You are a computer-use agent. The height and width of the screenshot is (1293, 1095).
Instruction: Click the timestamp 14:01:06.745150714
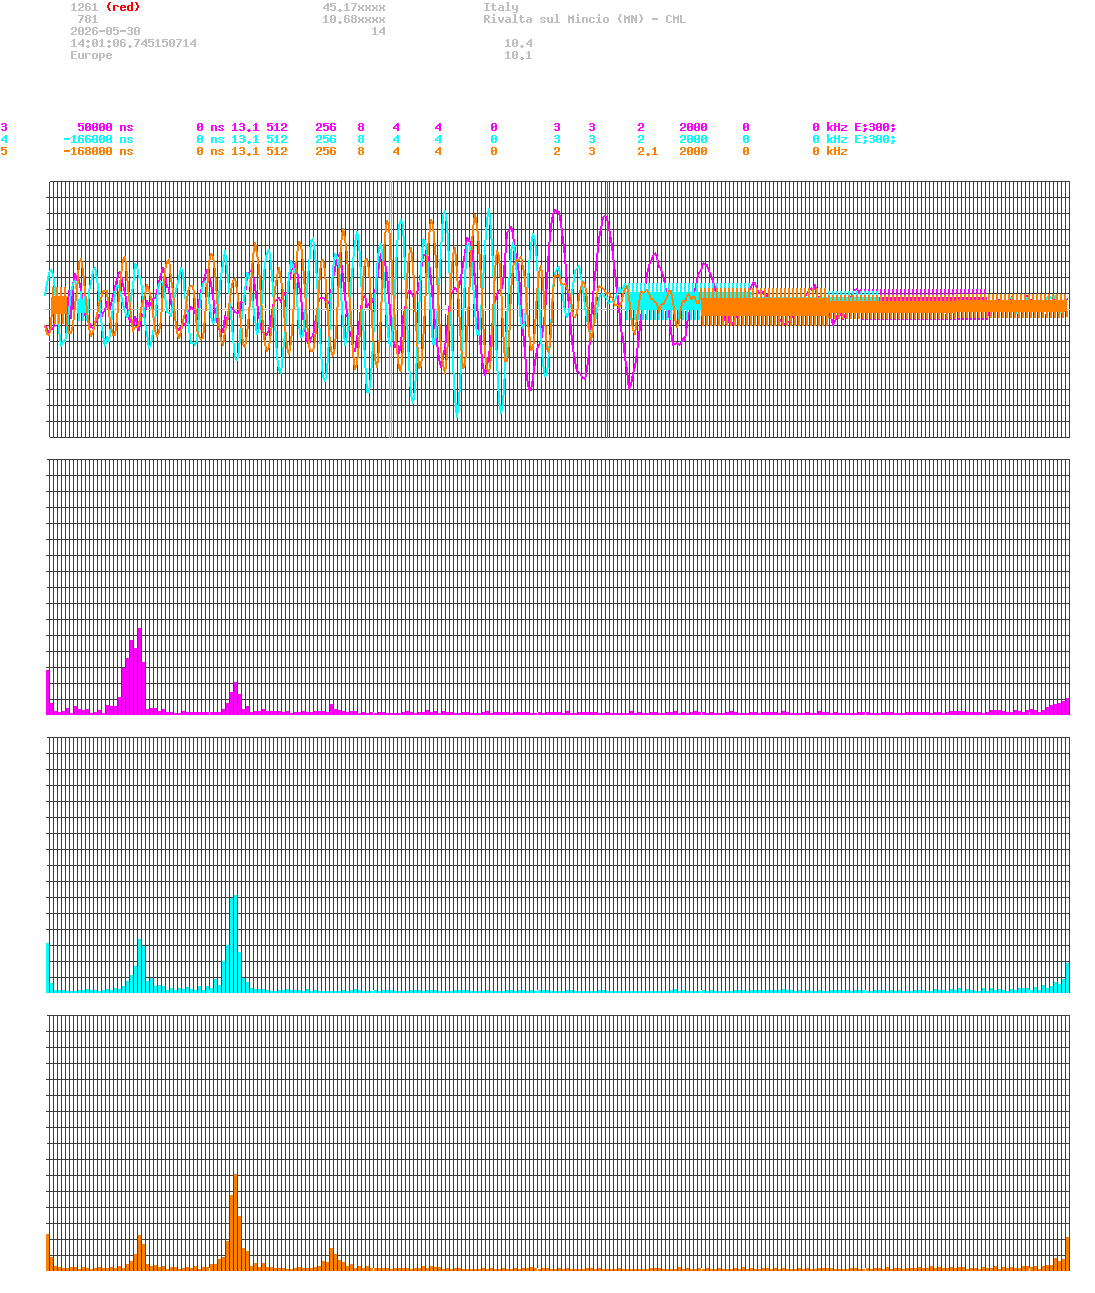(133, 43)
